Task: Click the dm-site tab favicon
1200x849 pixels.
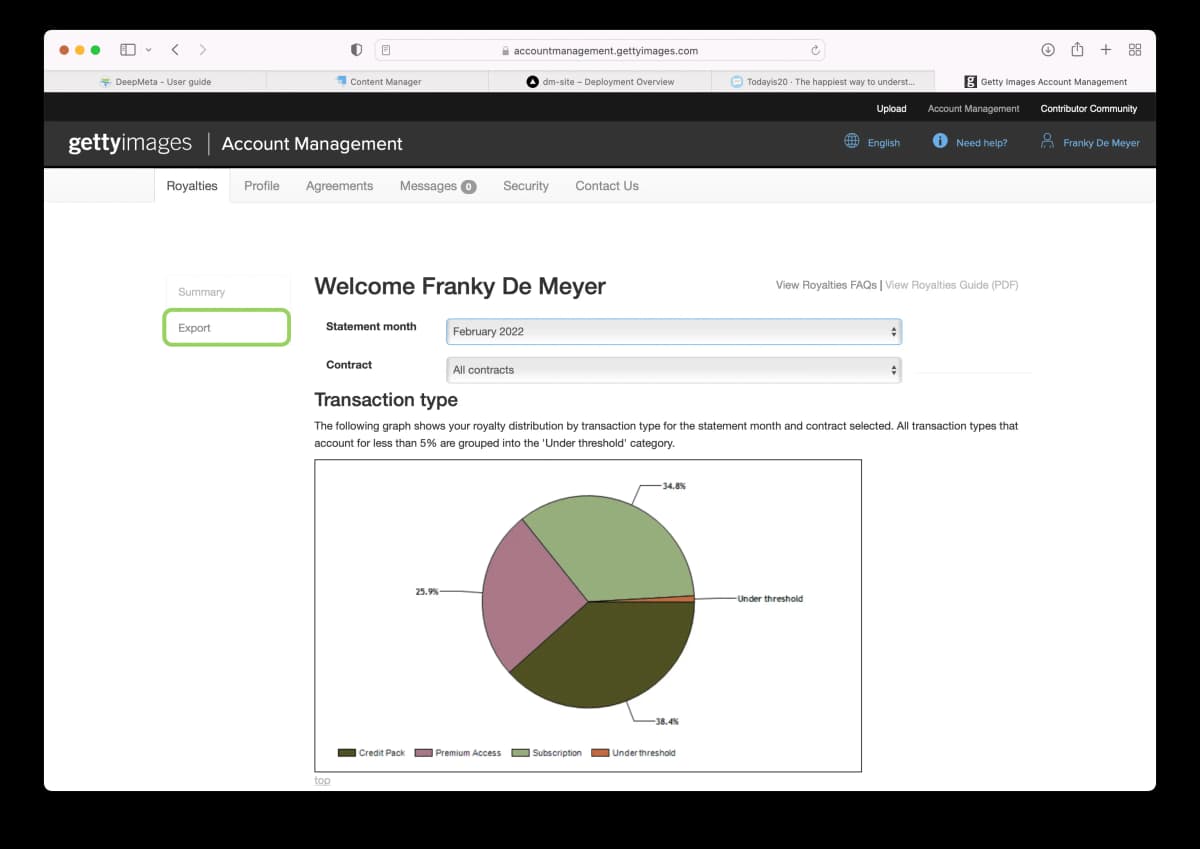Action: (x=533, y=82)
